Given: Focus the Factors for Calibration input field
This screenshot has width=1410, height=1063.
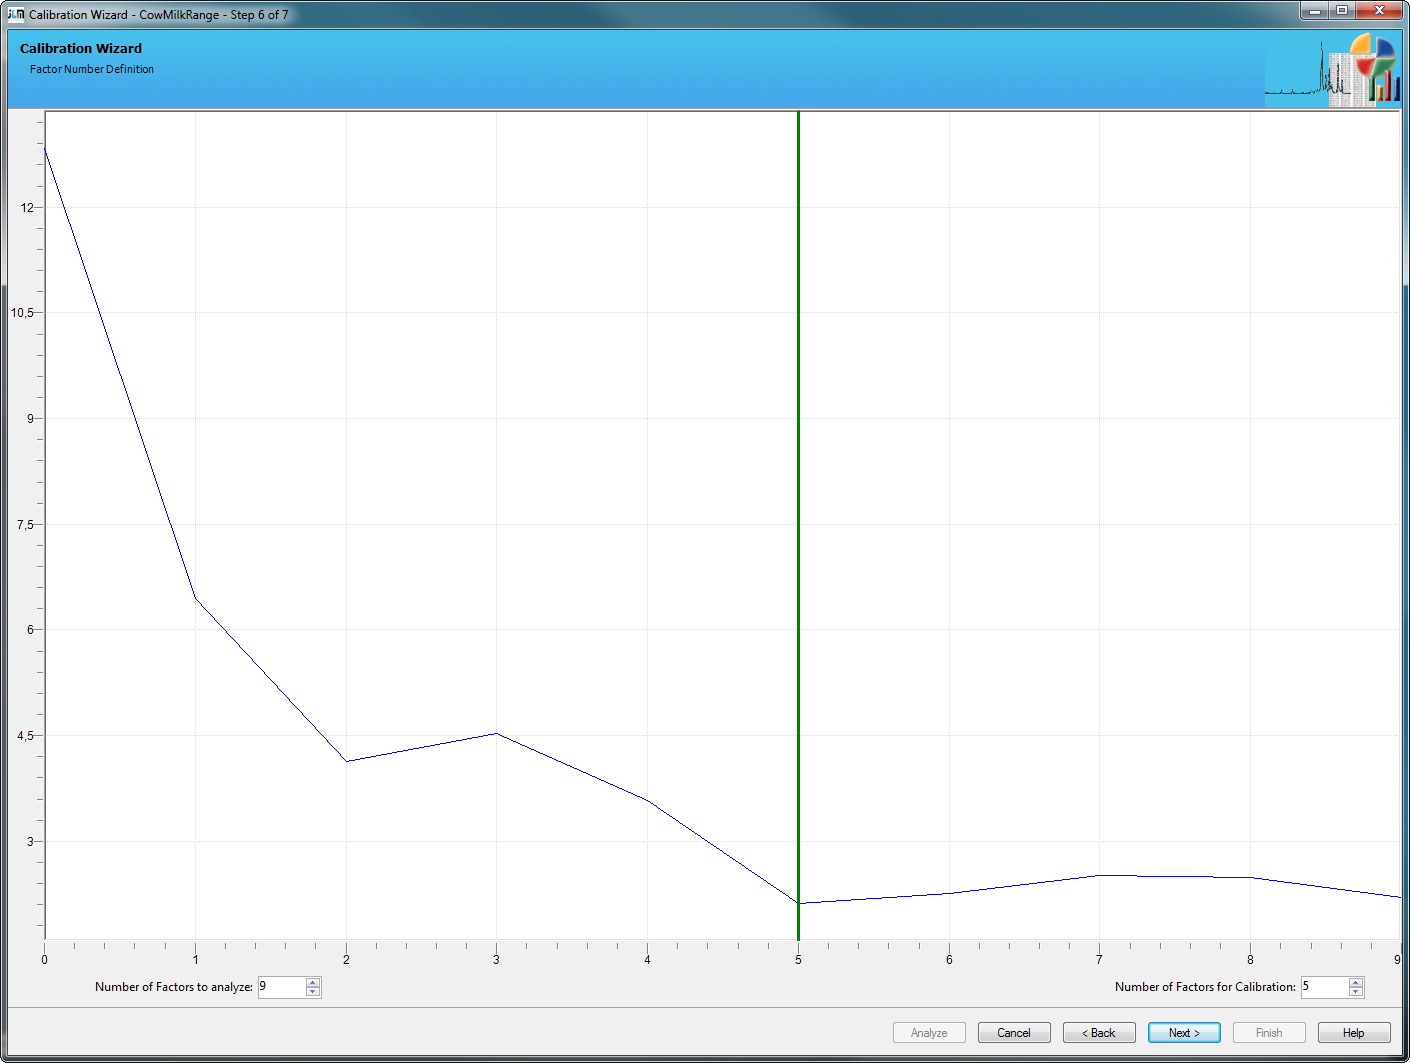Looking at the screenshot, I should [1324, 987].
